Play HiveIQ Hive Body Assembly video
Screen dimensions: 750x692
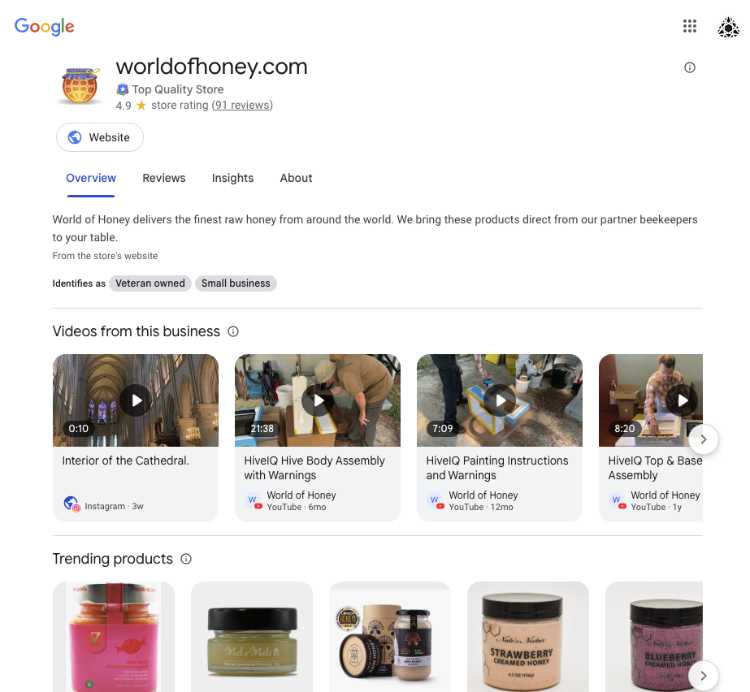click(318, 400)
